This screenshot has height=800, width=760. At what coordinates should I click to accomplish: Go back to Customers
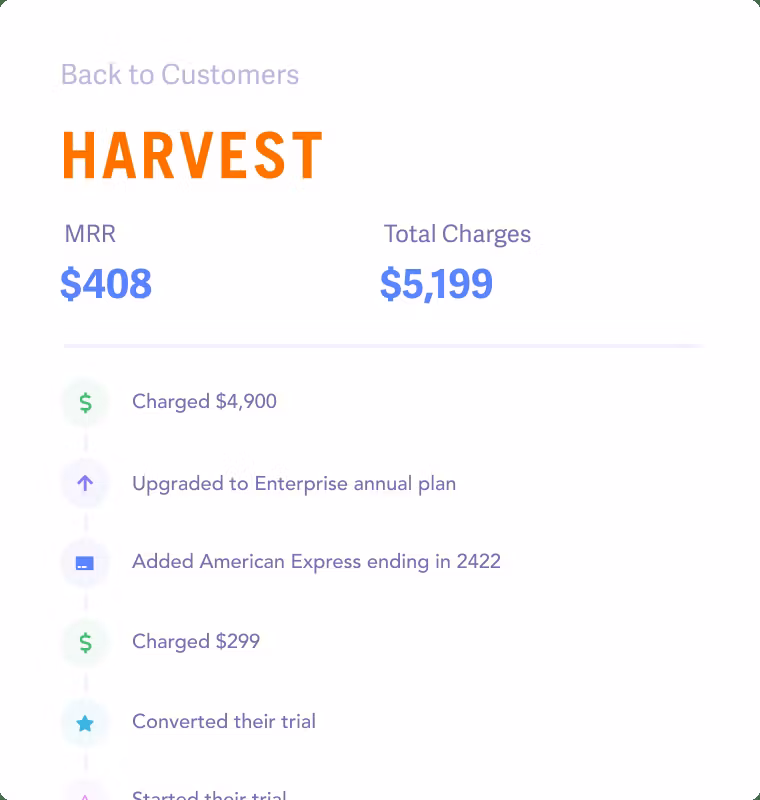[180, 75]
